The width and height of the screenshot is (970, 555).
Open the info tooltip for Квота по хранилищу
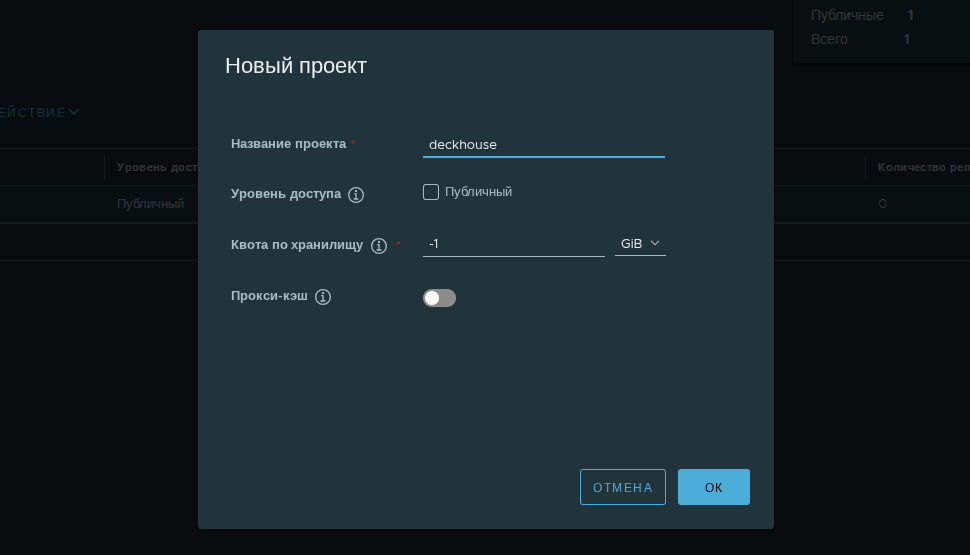[x=379, y=246]
